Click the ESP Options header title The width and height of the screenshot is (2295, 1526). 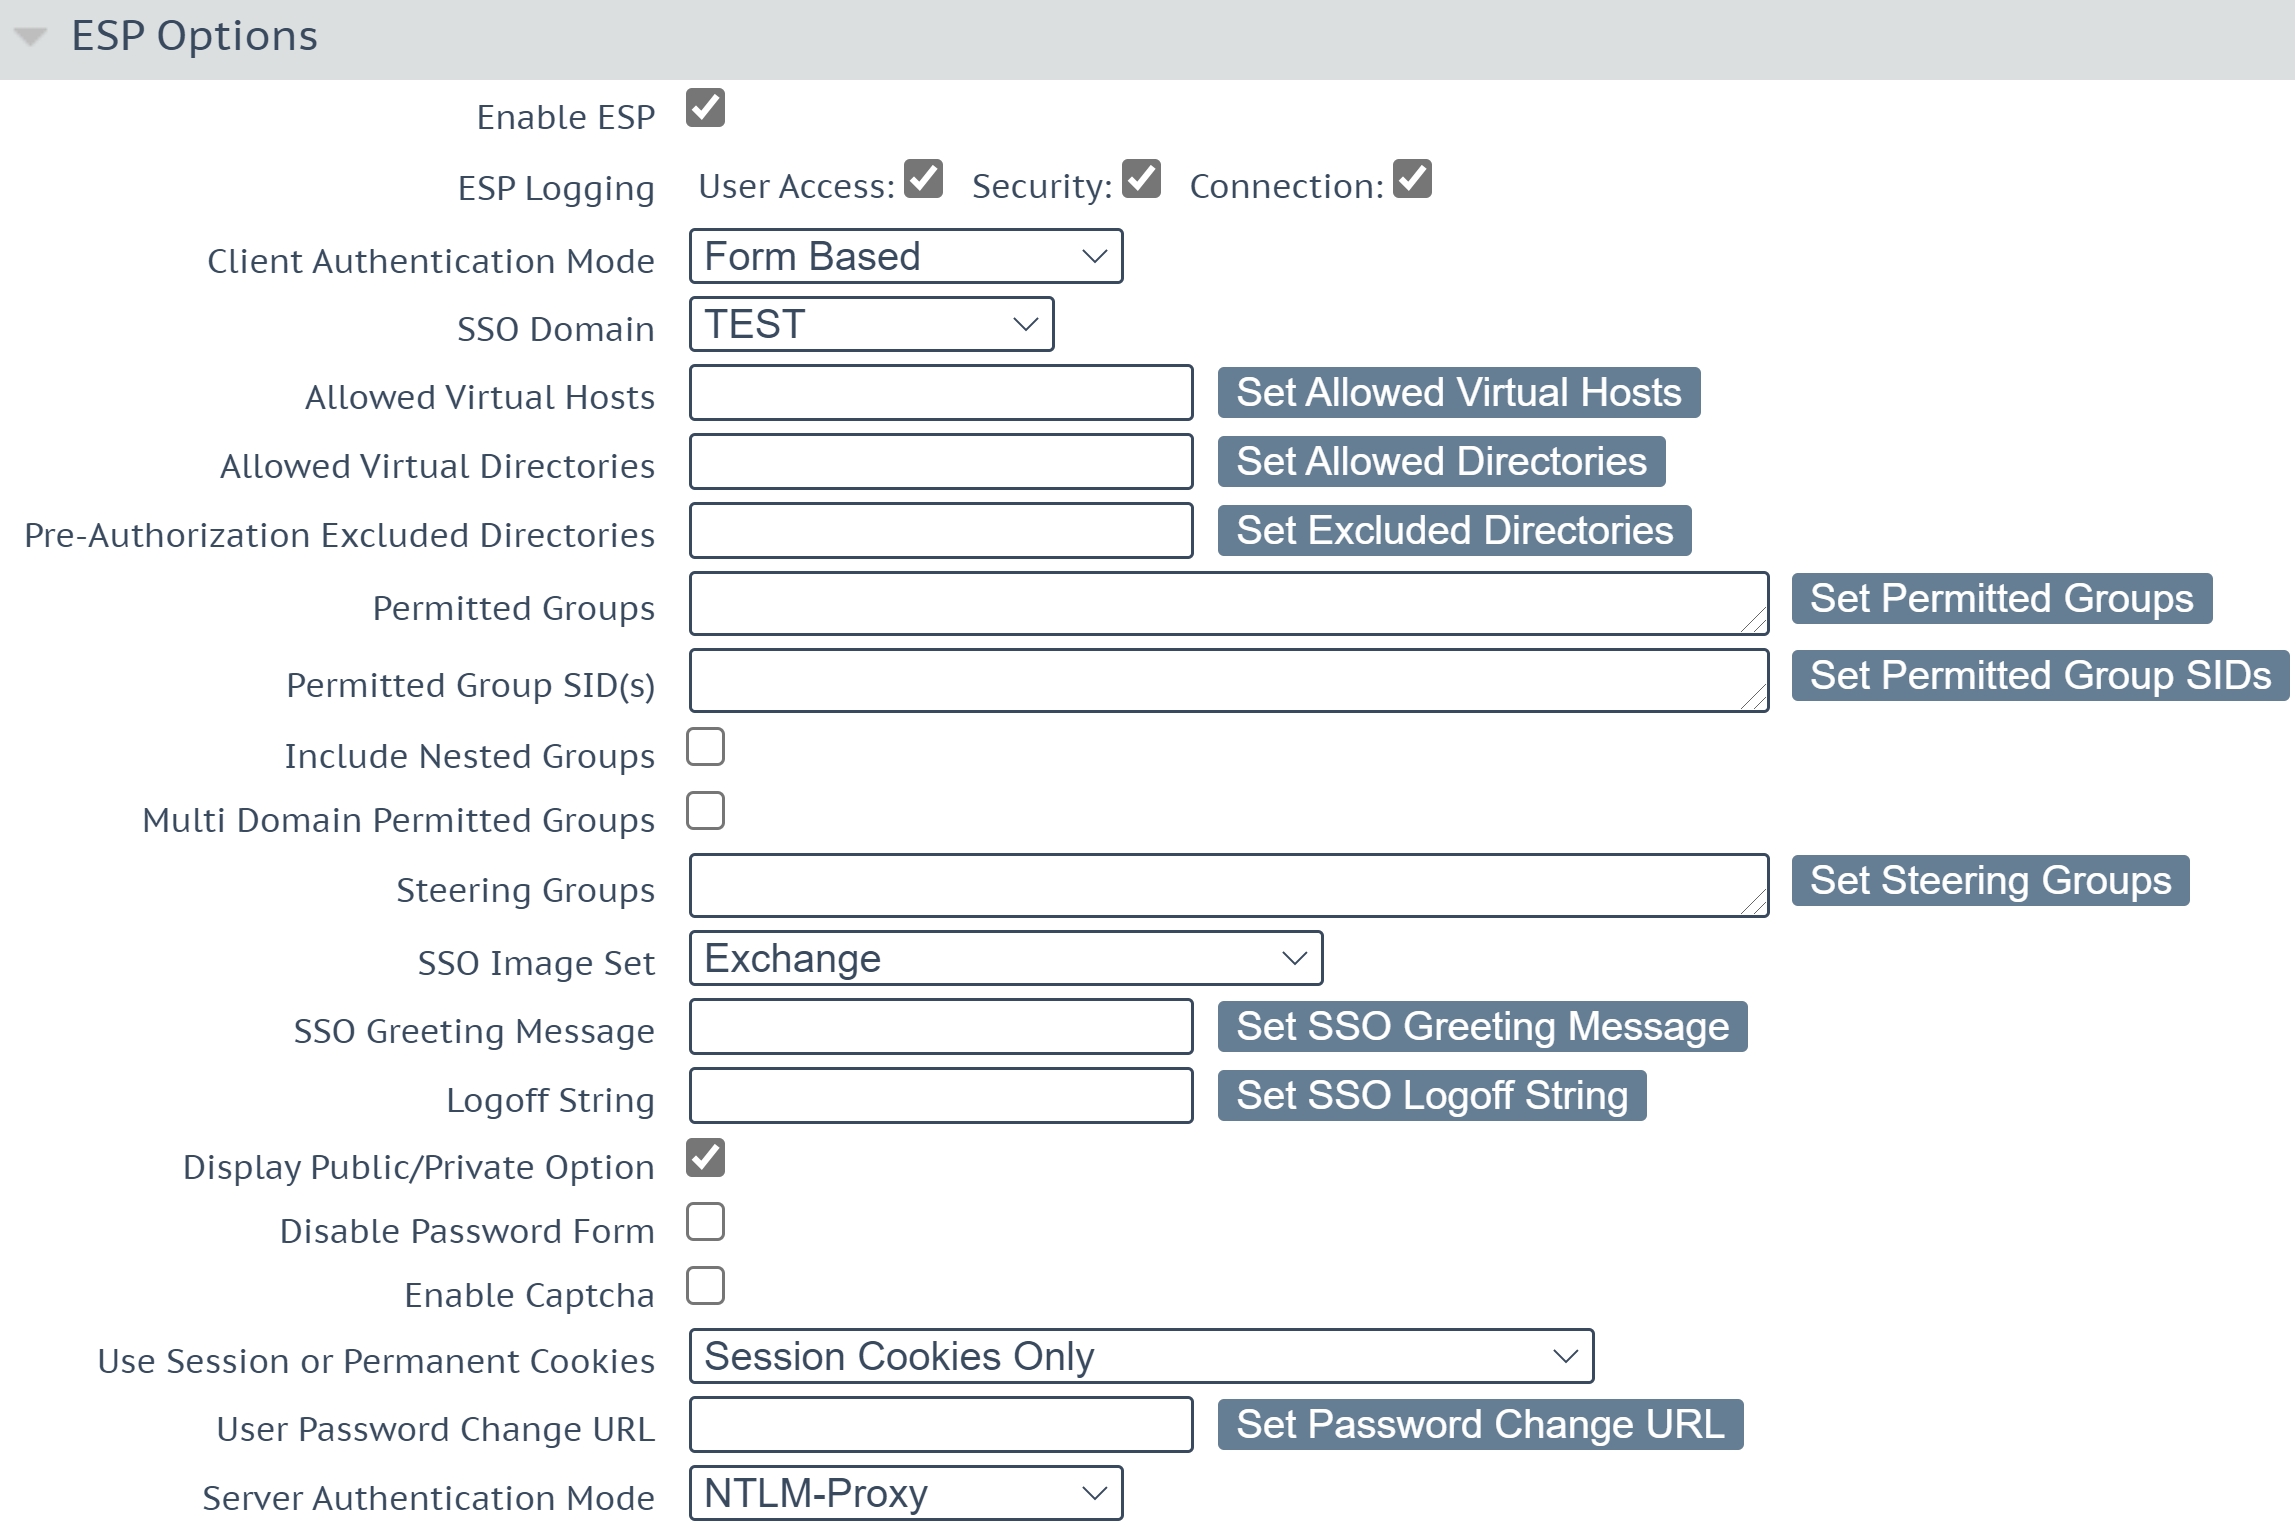pyautogui.click(x=195, y=37)
